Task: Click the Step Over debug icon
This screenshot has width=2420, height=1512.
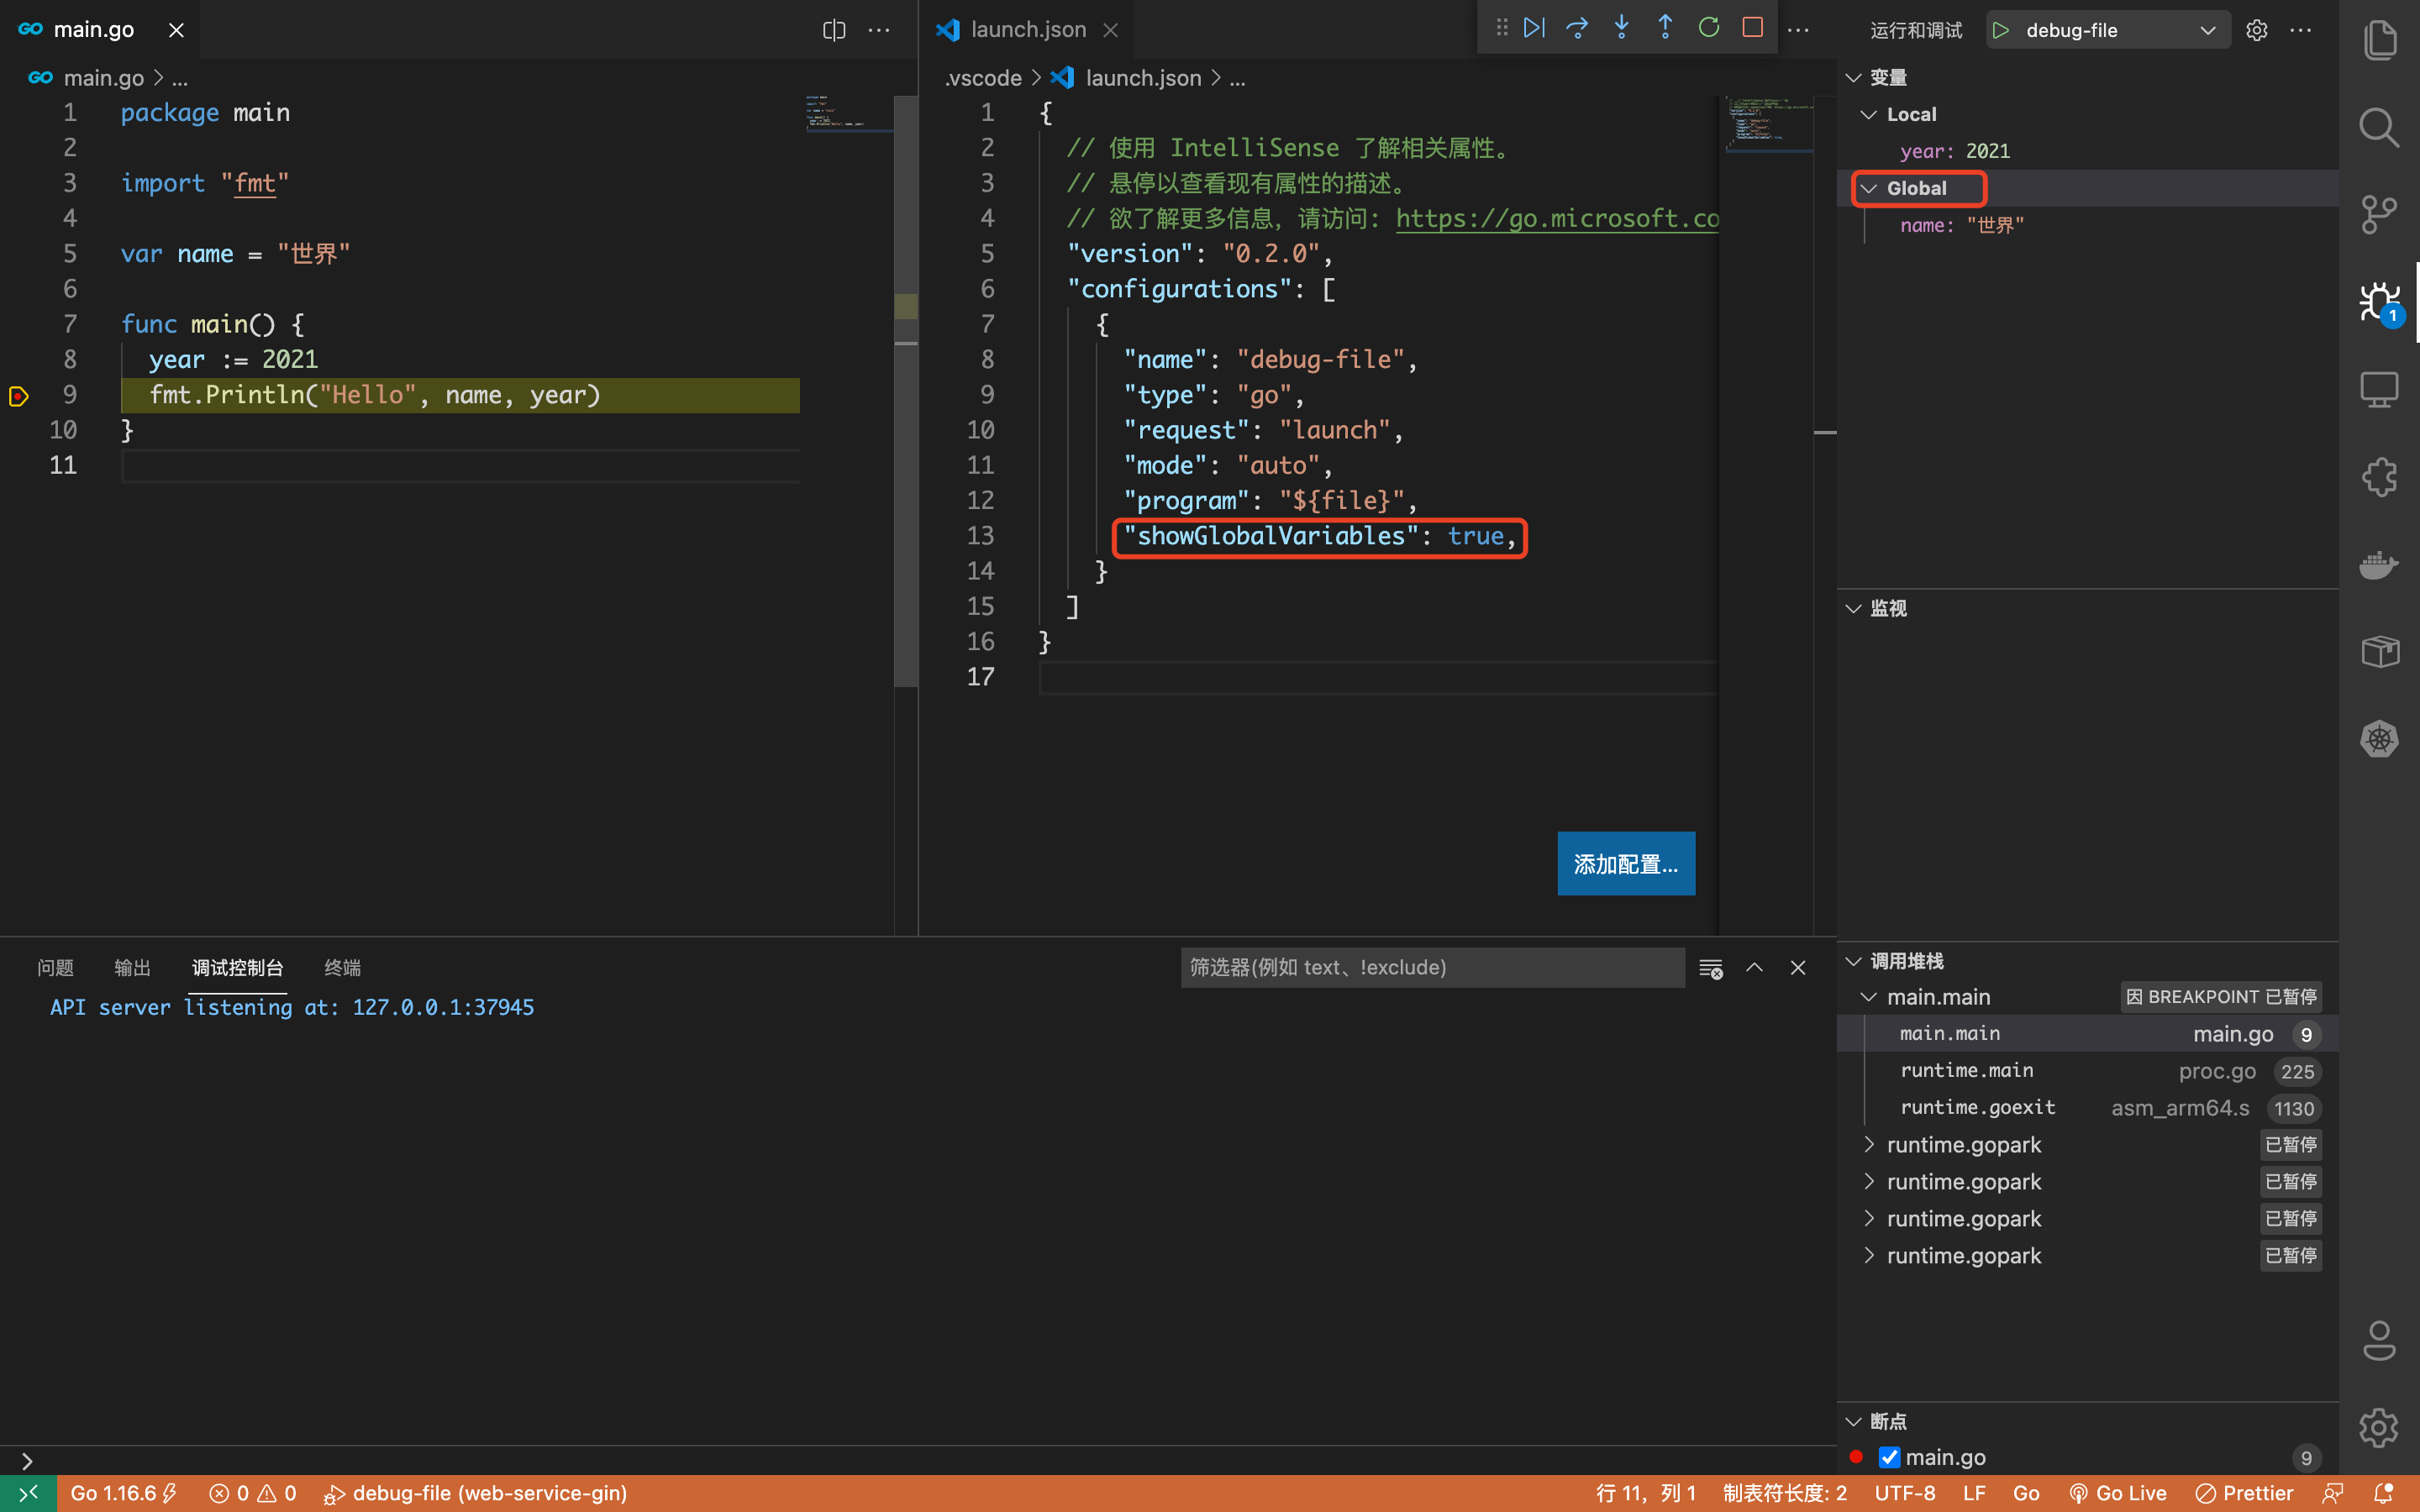Action: pos(1577,28)
